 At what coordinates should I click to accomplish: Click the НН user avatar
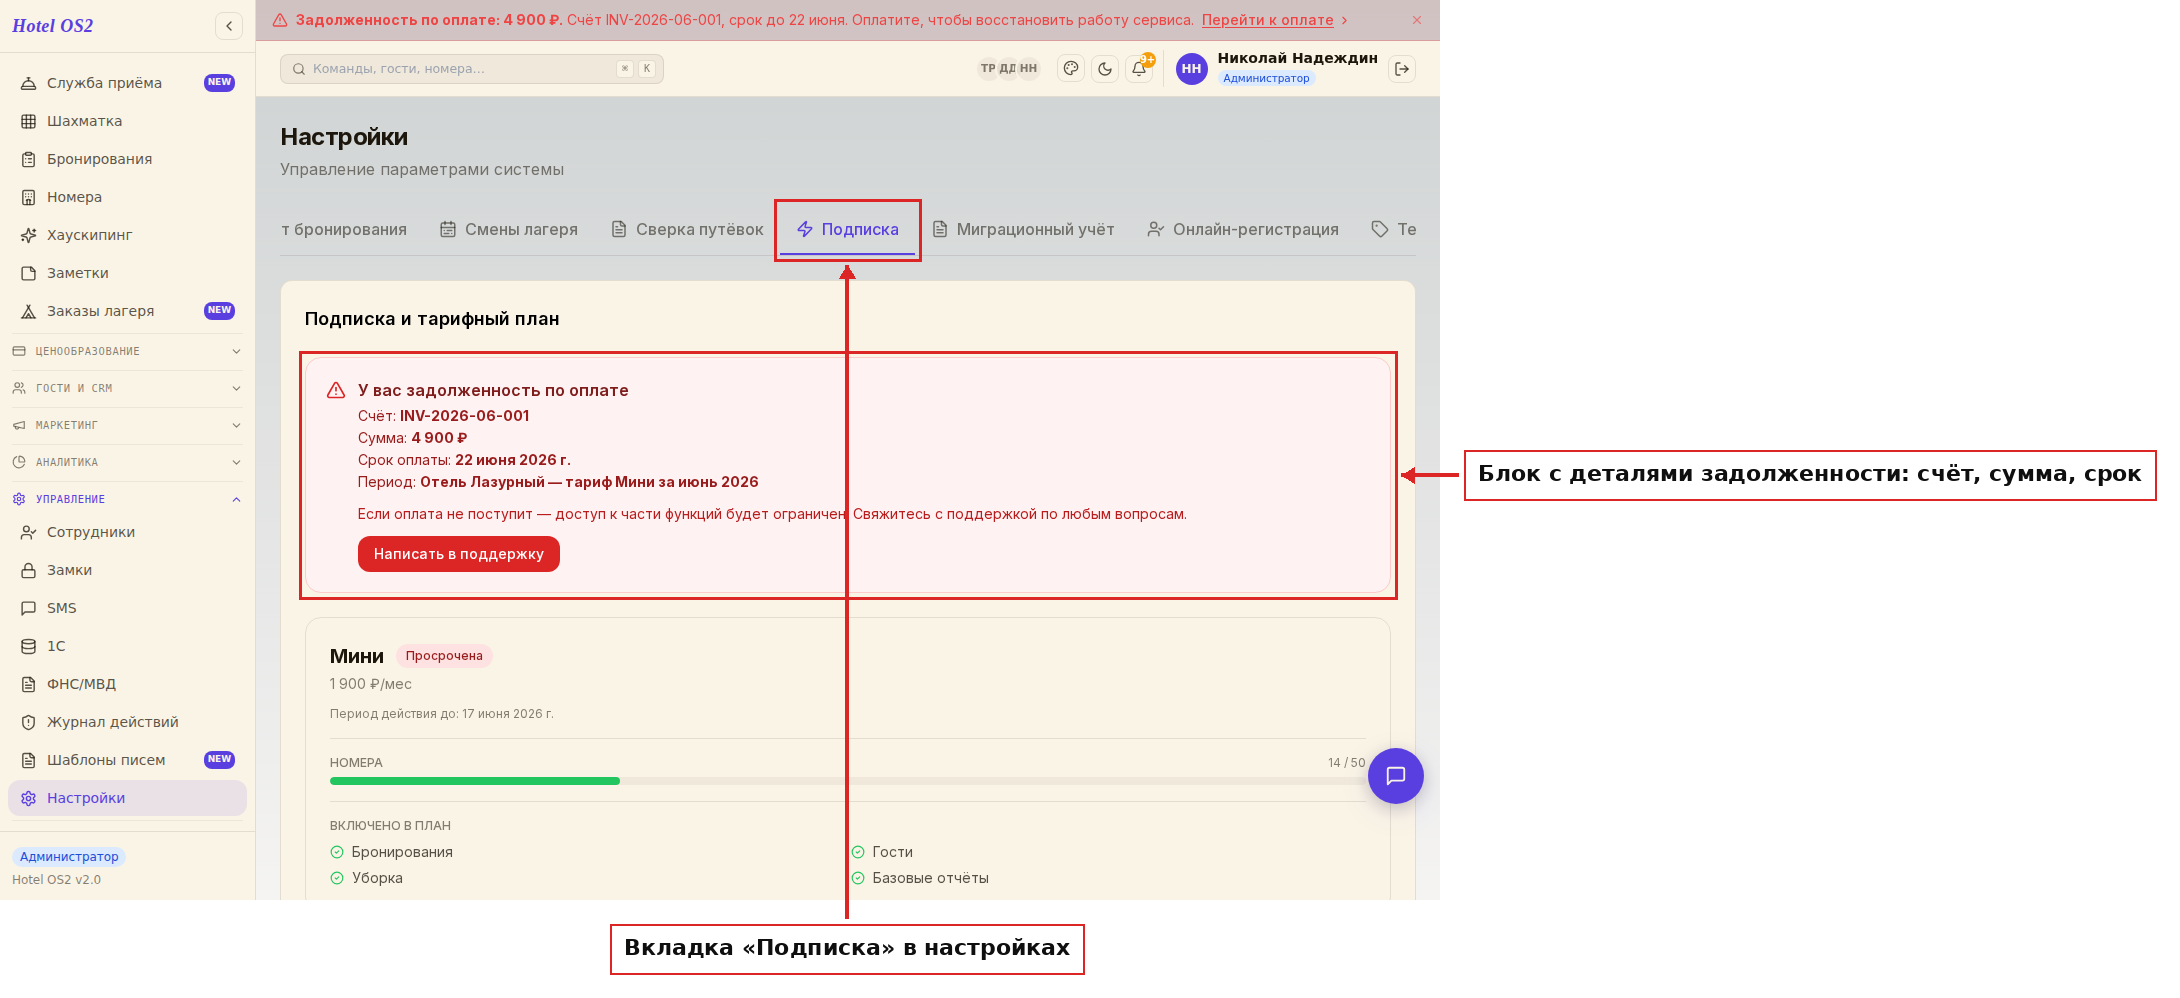[x=1191, y=69]
